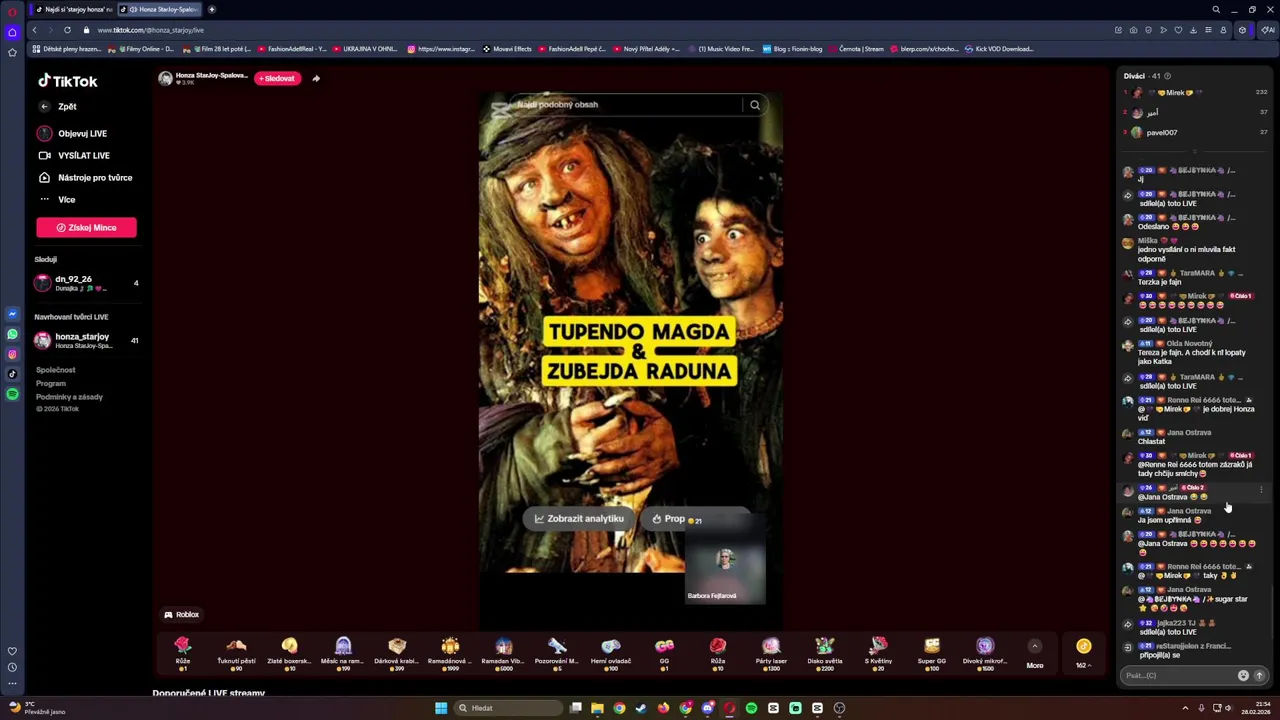The height and width of the screenshot is (720, 1280).
Task: Click the search magnifier on the video
Action: point(755,104)
